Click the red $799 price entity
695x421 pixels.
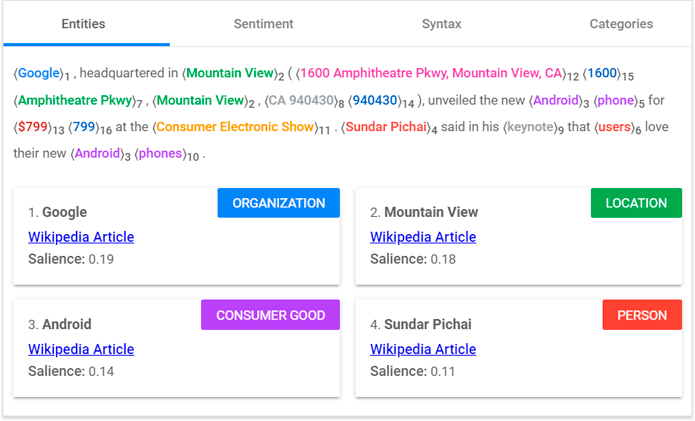[33, 127]
